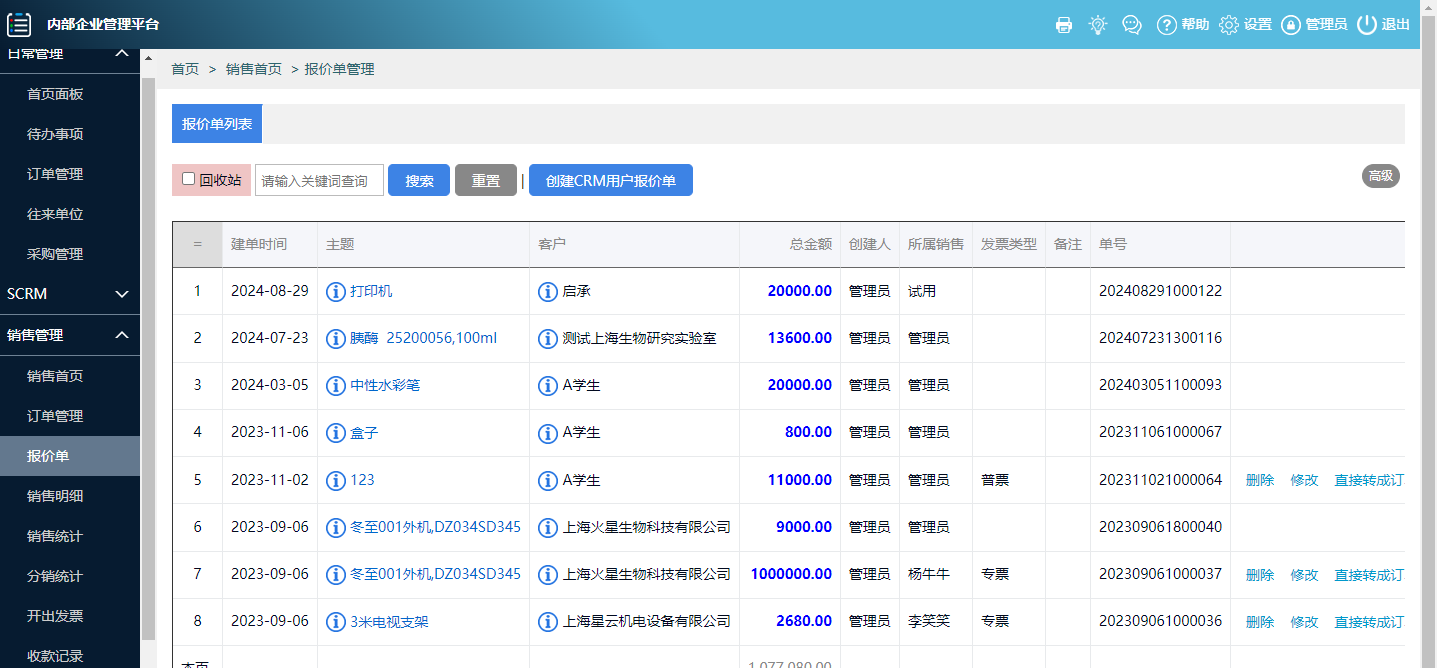Click the 帮助 help question mark icon
1437x668 pixels.
pyautogui.click(x=1166, y=25)
